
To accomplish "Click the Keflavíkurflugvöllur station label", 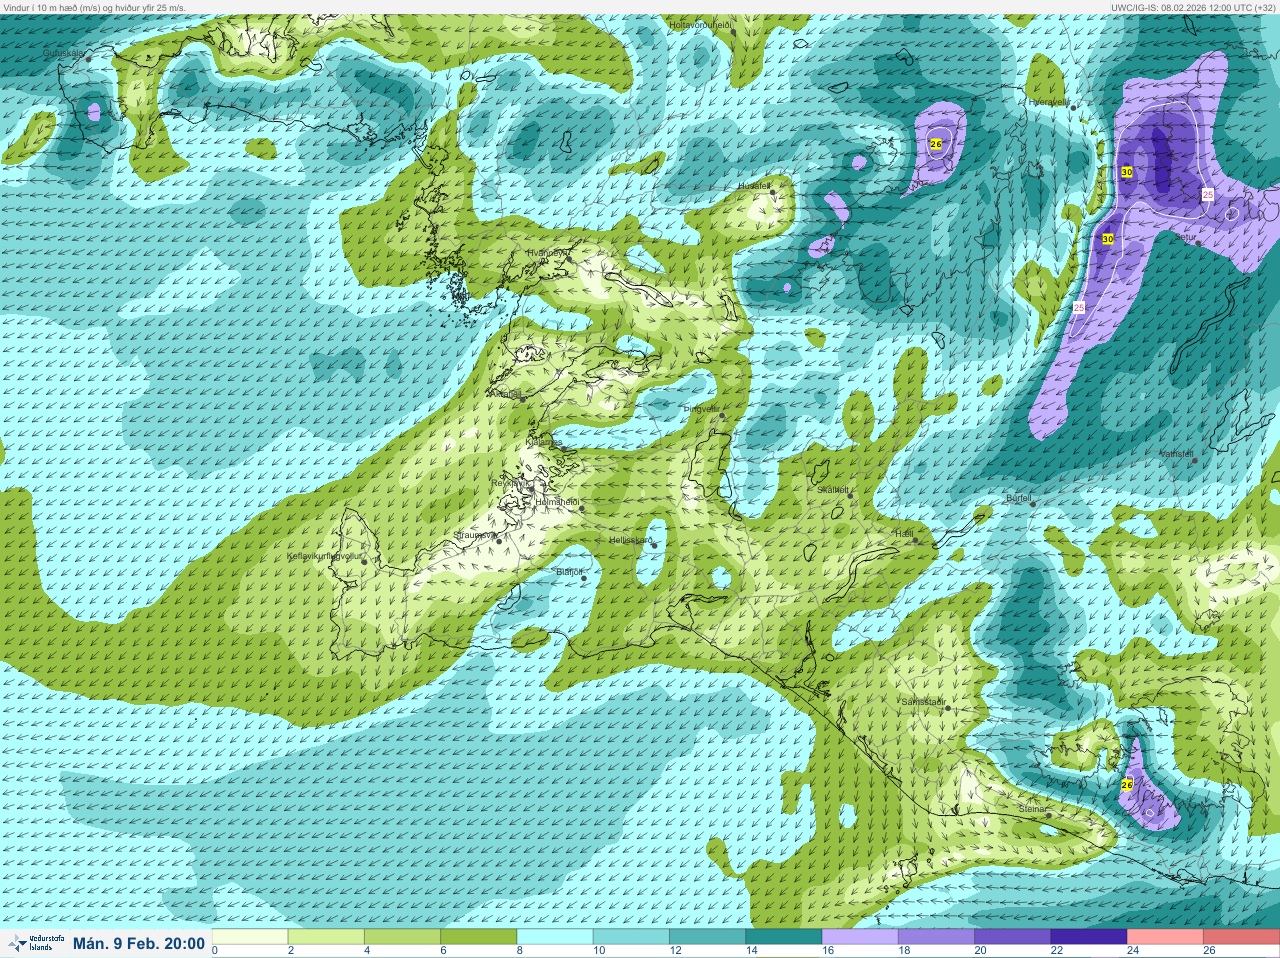I will 323,556.
